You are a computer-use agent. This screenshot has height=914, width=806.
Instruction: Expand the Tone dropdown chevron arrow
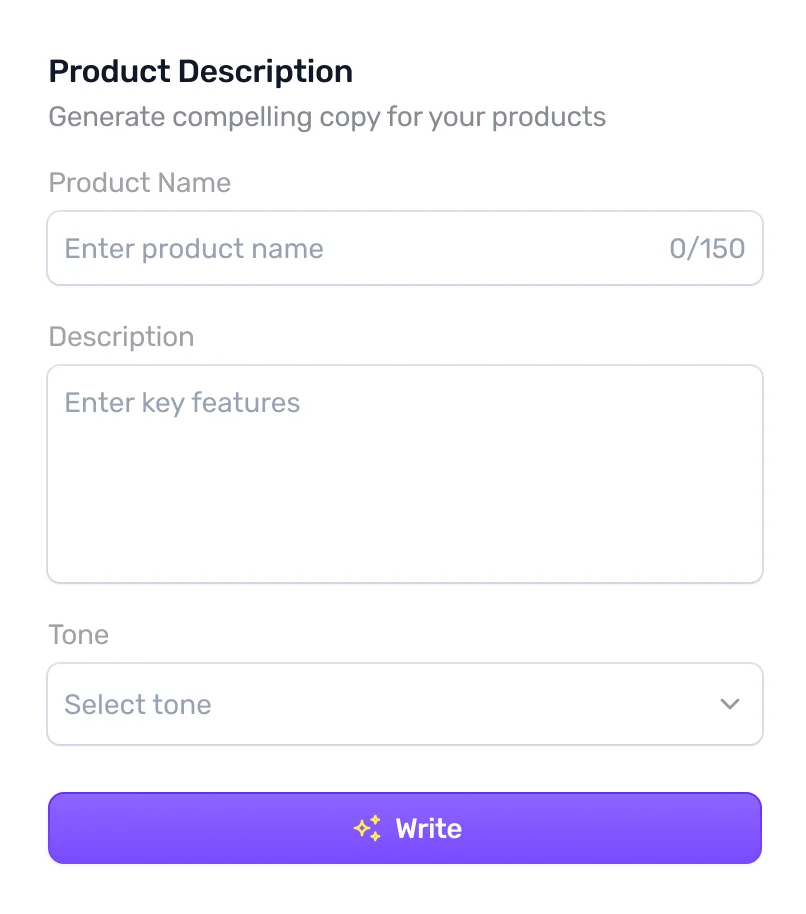pos(730,704)
